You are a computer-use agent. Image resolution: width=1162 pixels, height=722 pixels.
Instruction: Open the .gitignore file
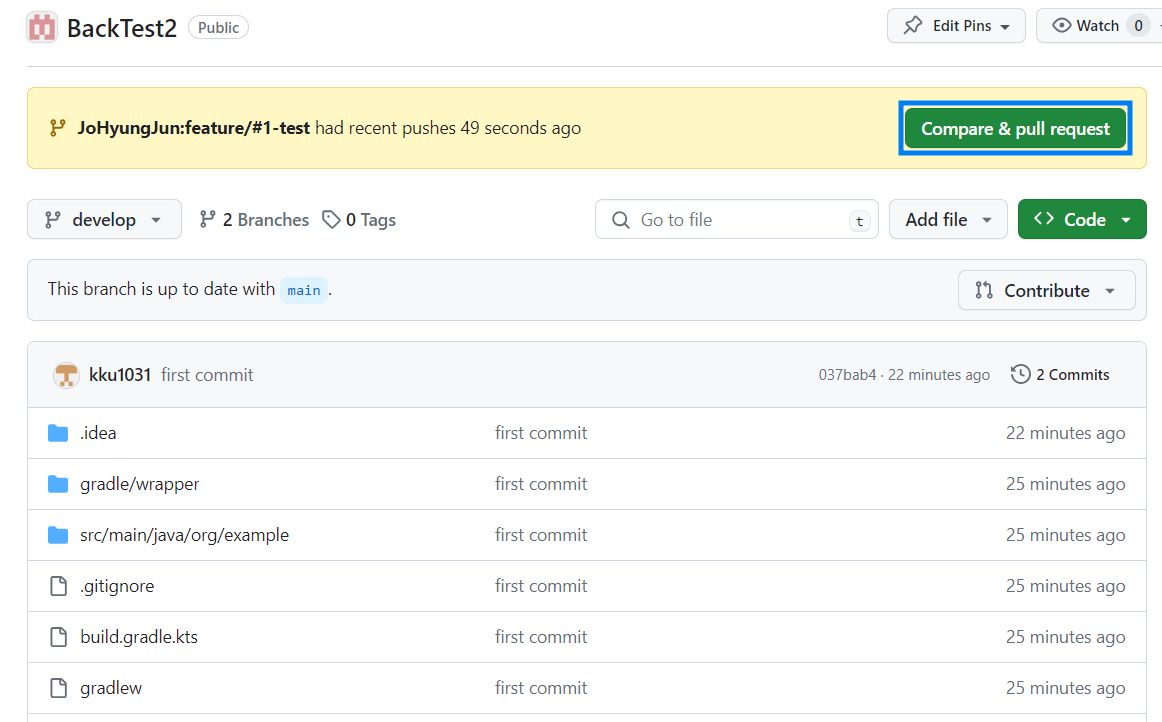(117, 586)
